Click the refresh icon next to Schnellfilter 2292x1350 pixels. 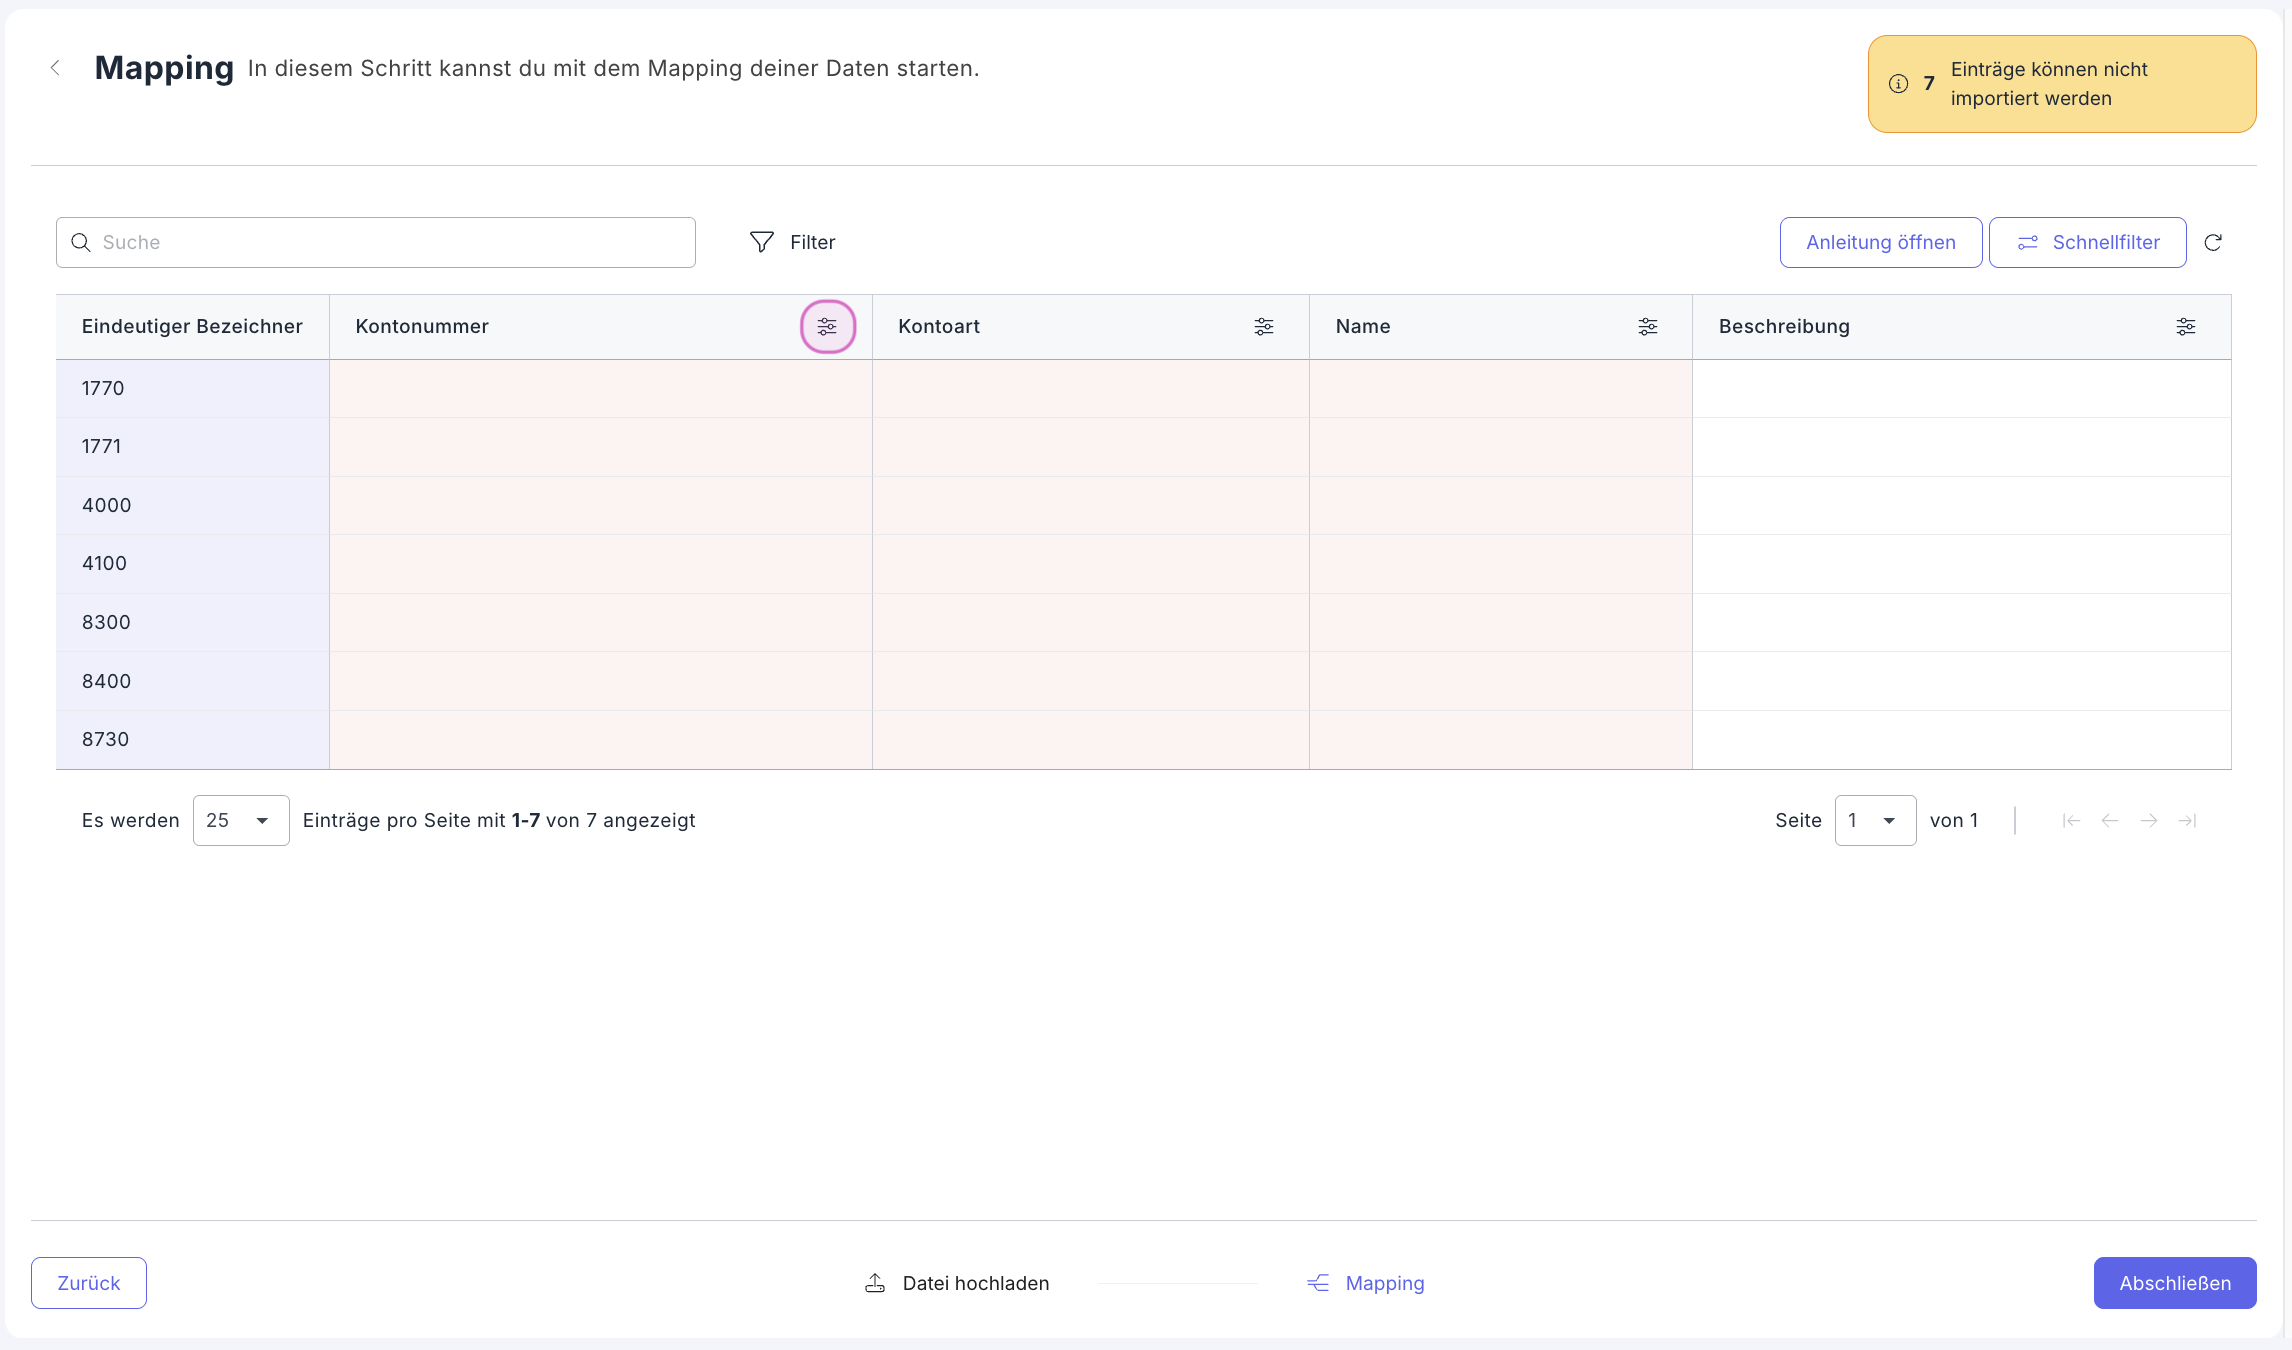coord(2212,242)
